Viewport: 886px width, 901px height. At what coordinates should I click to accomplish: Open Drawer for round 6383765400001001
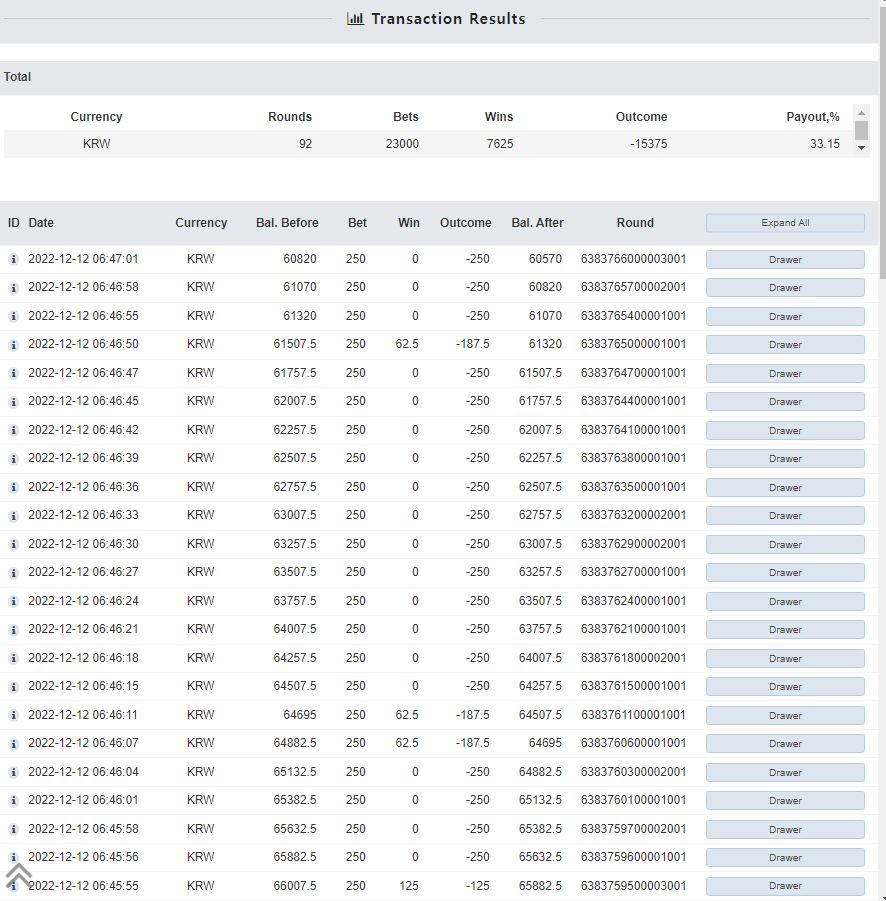(x=785, y=317)
